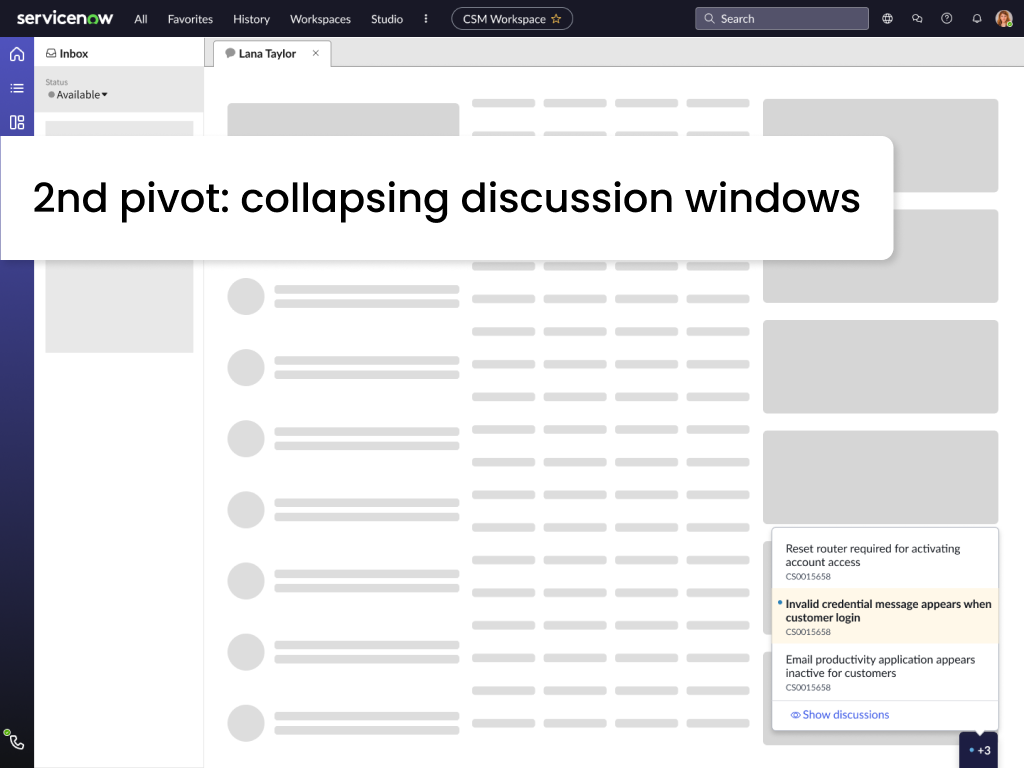Open My Lists from the left sidebar

[15, 88]
